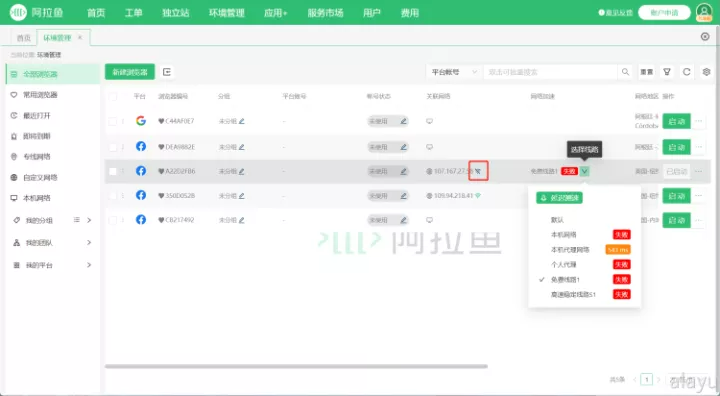
Task: Tick the checkbox for row CB217492
Action: click(112, 220)
